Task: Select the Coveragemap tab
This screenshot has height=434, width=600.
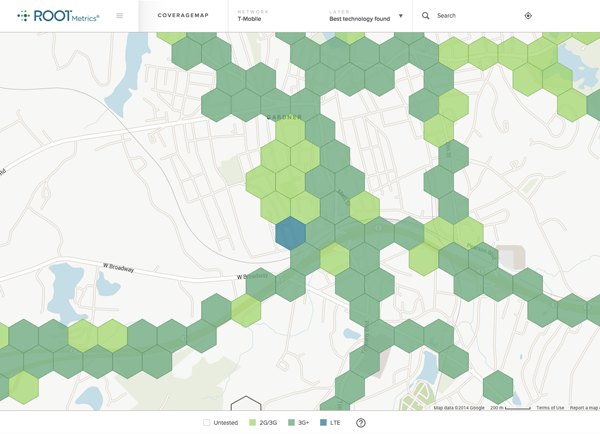Action: [x=183, y=16]
